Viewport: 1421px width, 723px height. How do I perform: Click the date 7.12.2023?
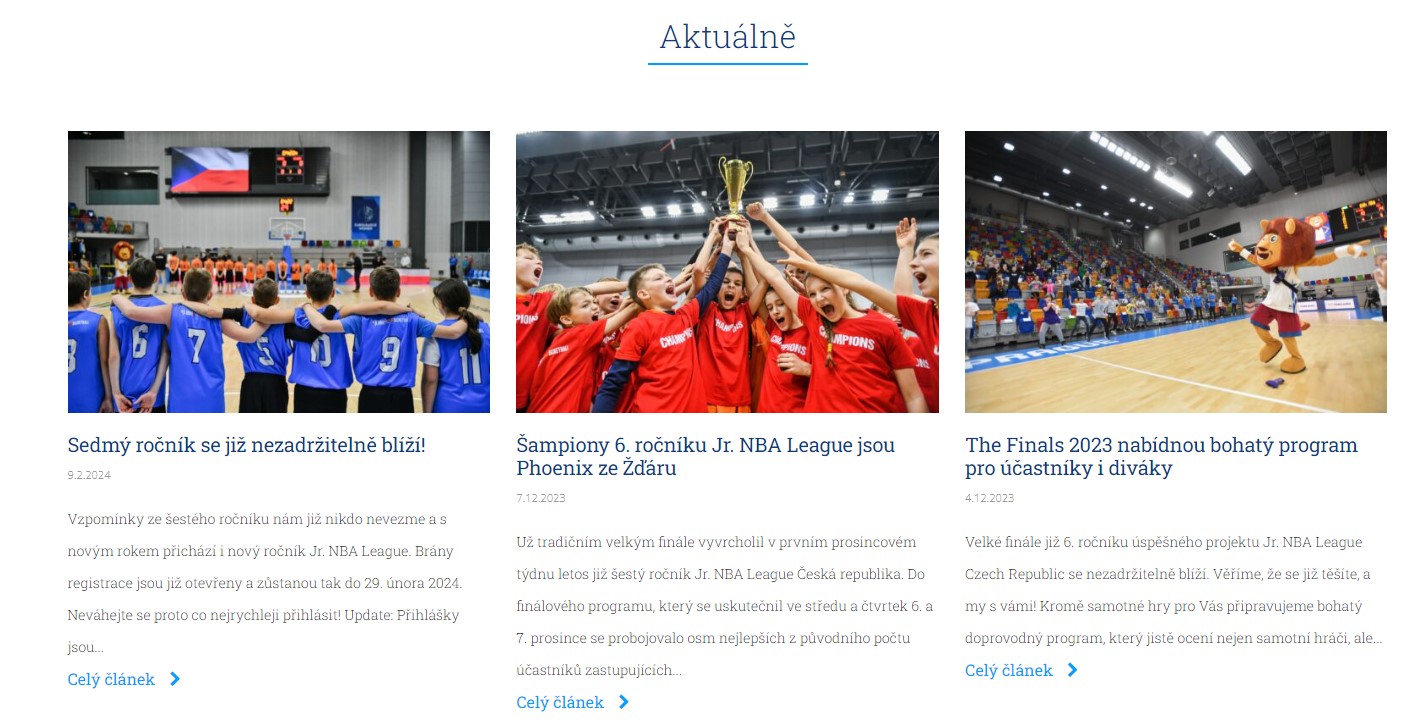tap(541, 498)
